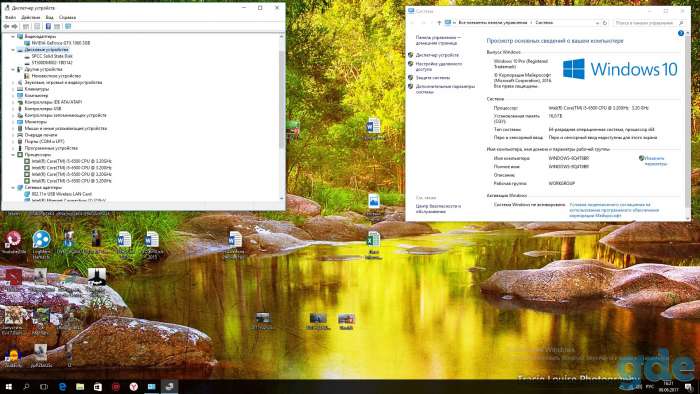Click the refresh button in System address bar
Screen dimensions: 700x394
(605, 23)
